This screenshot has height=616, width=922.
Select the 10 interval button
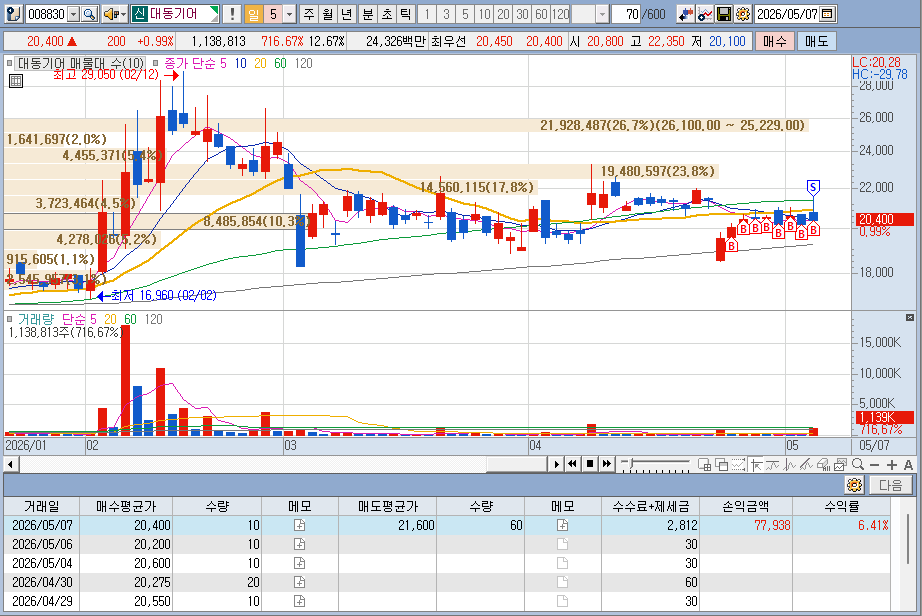(484, 14)
